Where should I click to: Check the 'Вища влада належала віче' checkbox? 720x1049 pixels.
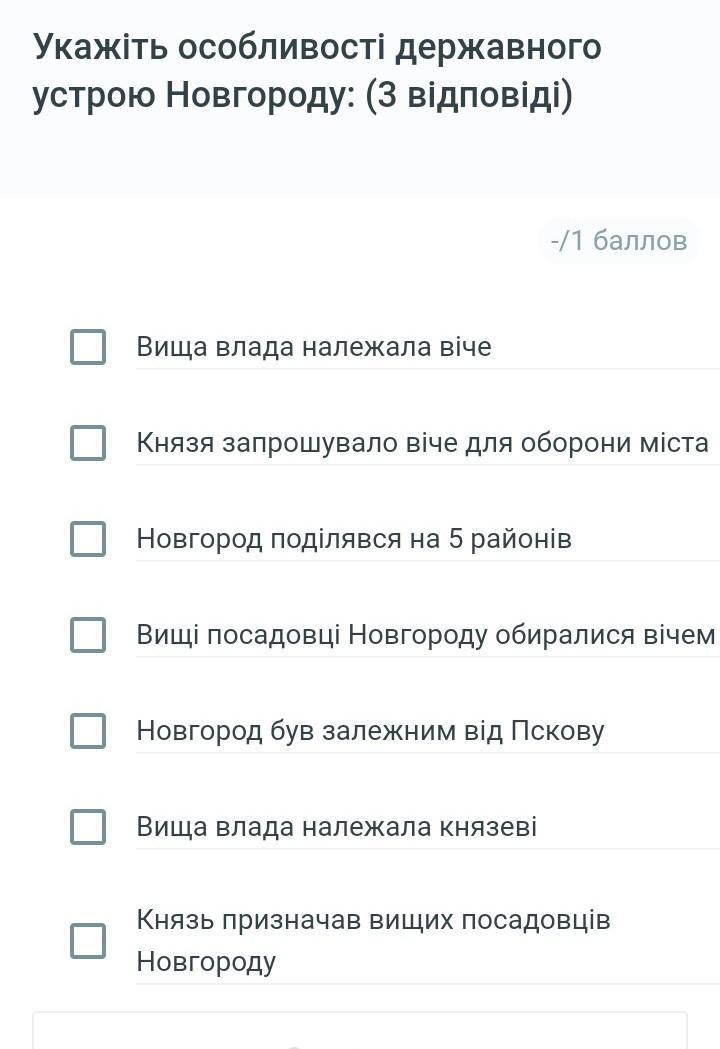(x=88, y=347)
